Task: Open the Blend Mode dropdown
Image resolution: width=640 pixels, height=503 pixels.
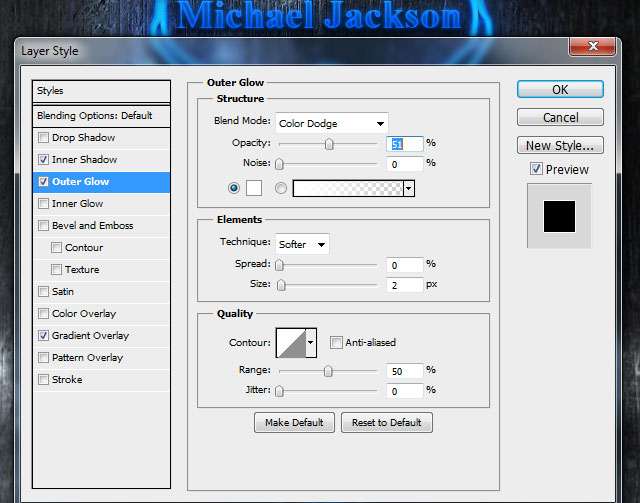Action: [332, 123]
